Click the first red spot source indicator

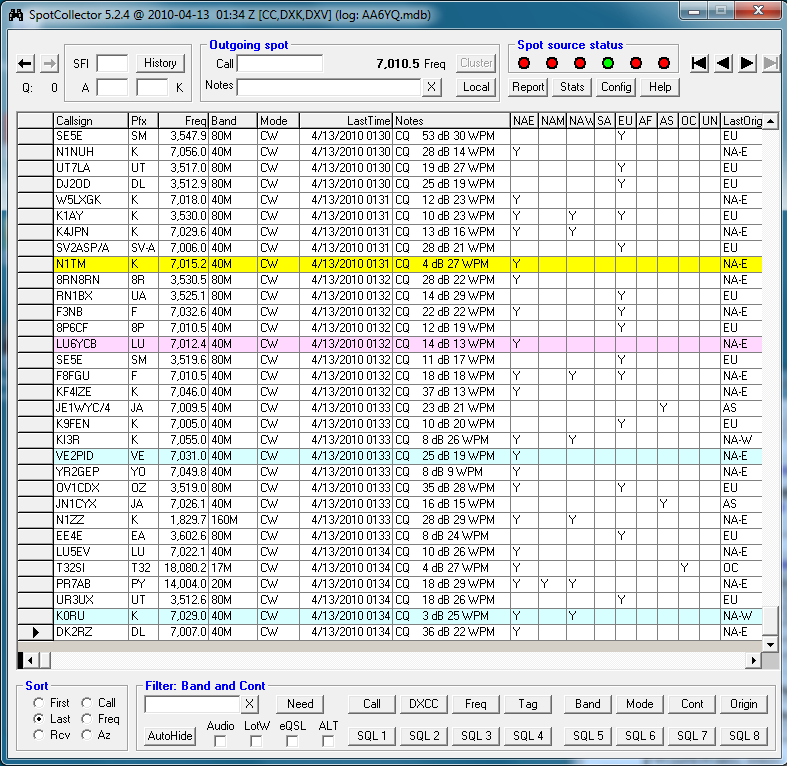tap(524, 63)
